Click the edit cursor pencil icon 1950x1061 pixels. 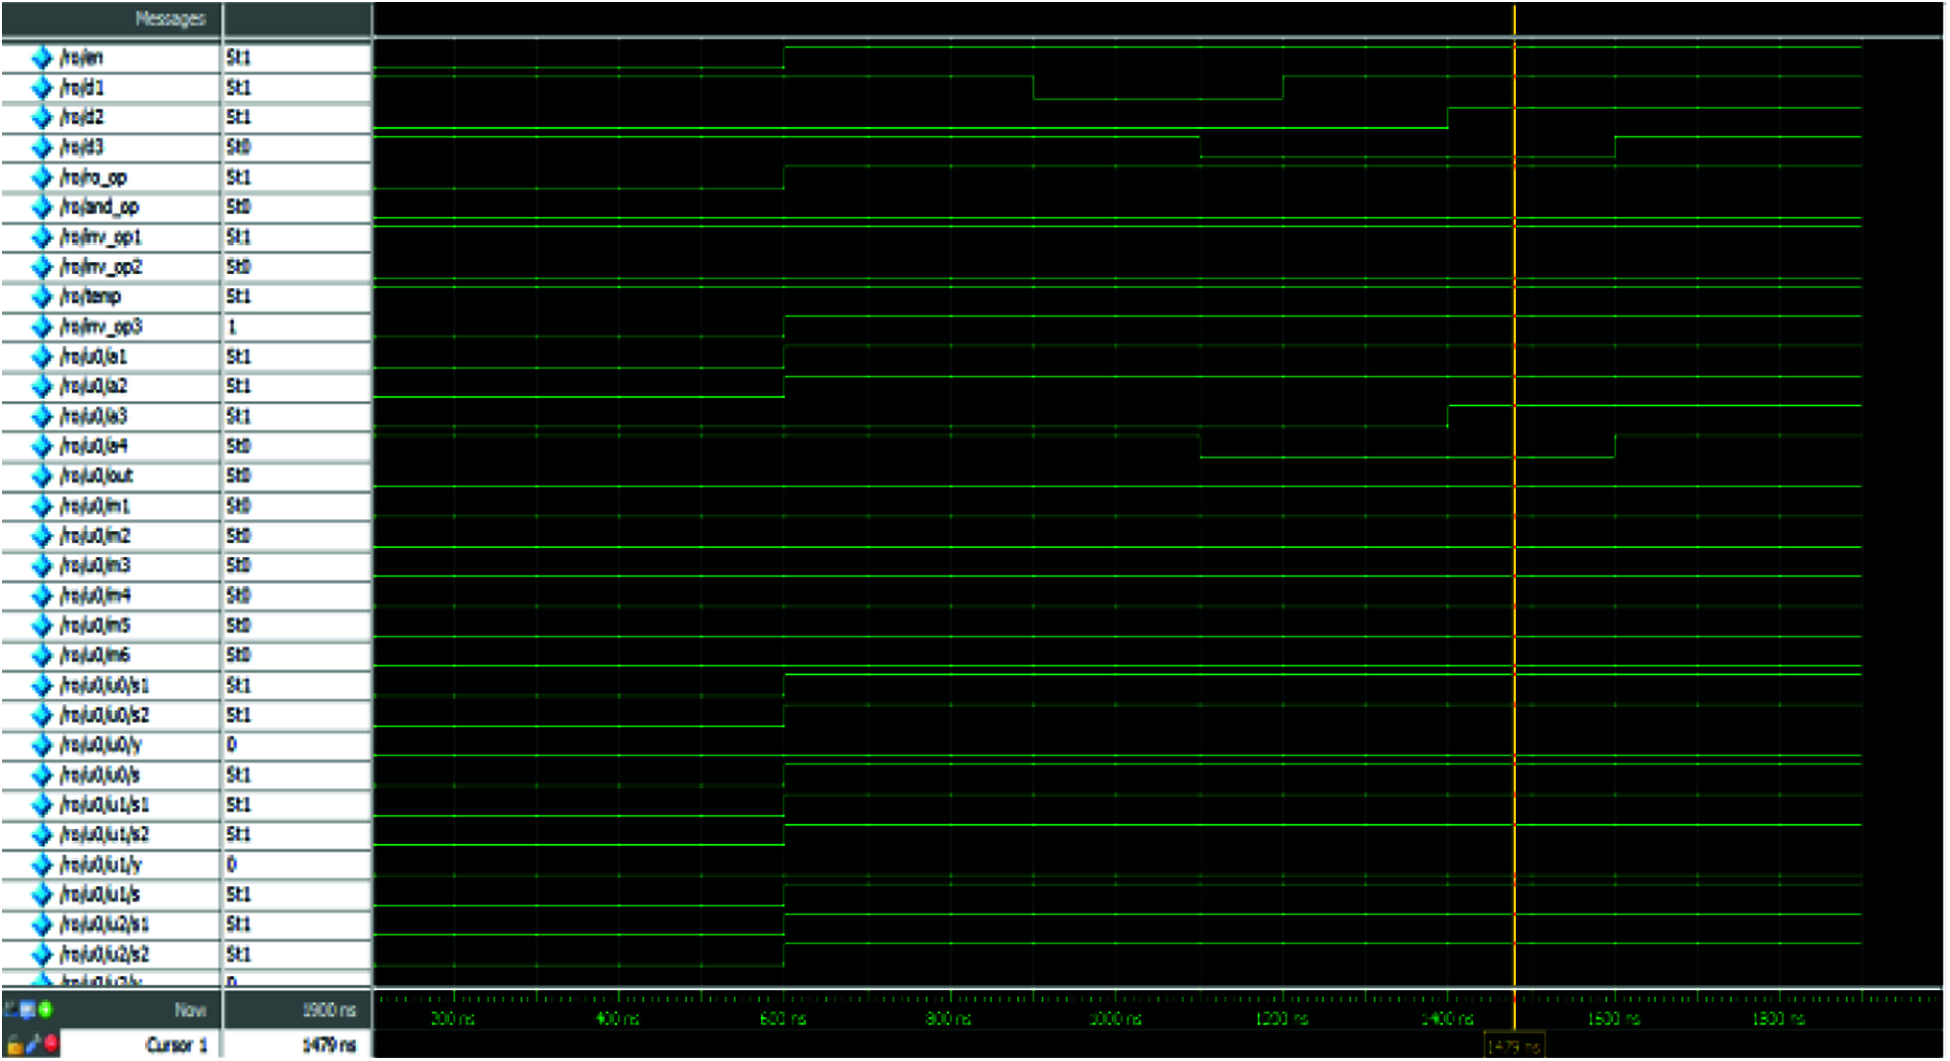pyautogui.click(x=32, y=1045)
